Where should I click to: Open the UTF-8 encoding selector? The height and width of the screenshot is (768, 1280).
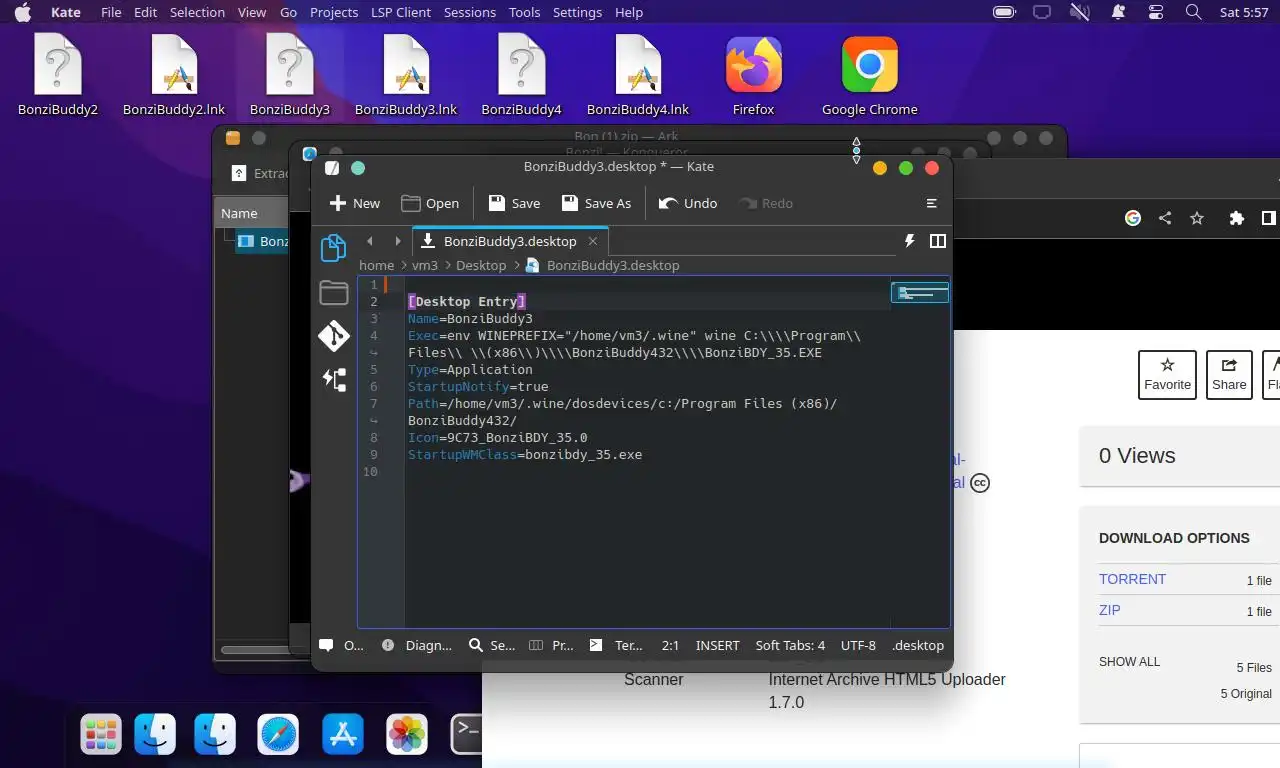point(858,645)
